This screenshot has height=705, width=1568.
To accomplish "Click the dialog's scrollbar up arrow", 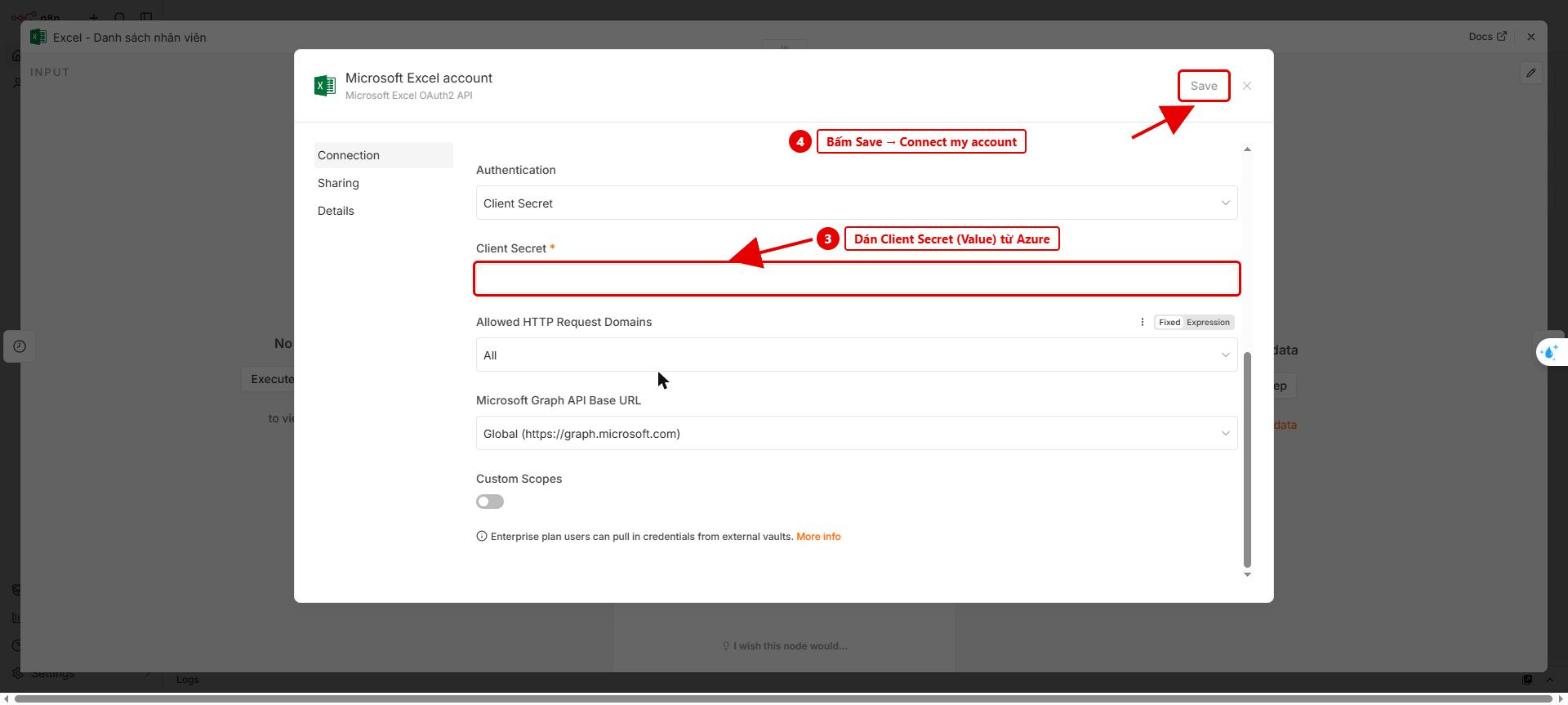I will coord(1247,149).
